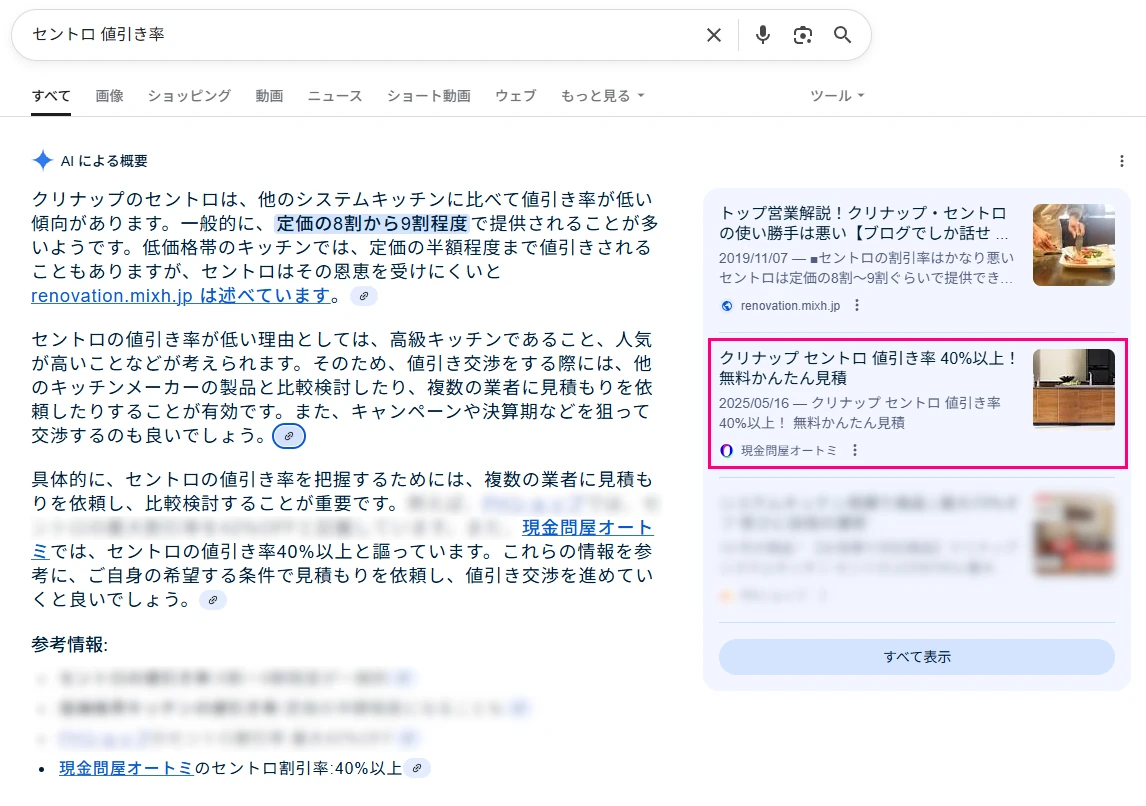The width and height of the screenshot is (1146, 806).
Task: Open the three-dot menu beside 現金問屋オートミ
Action: click(x=854, y=450)
